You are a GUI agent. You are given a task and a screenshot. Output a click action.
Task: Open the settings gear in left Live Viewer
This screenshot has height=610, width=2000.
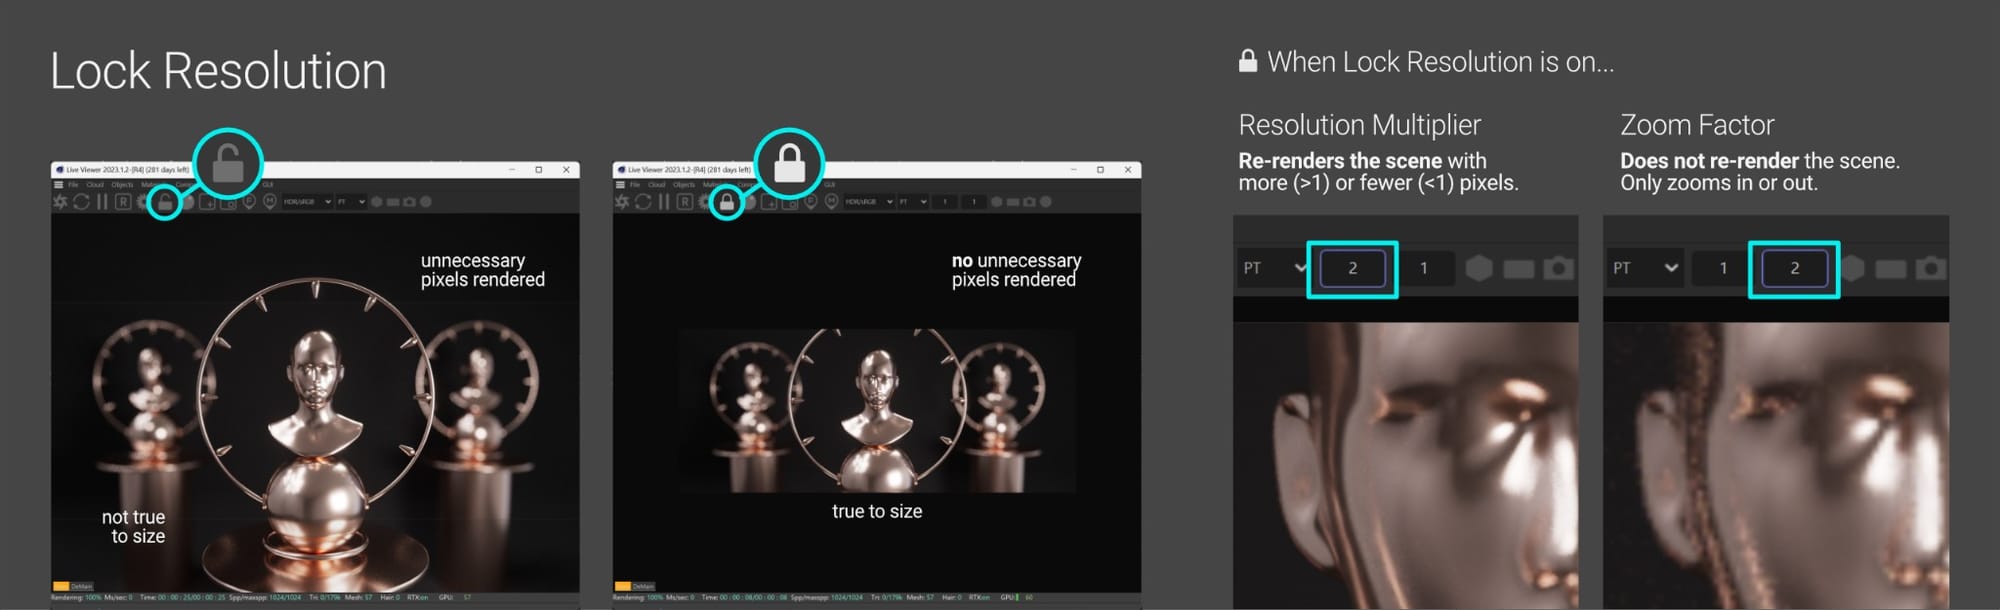point(142,202)
